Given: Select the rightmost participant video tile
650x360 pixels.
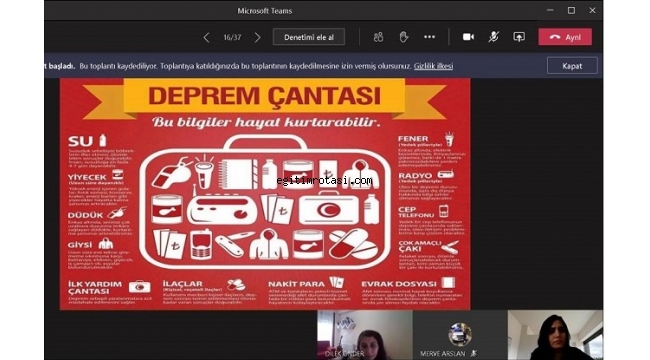Looking at the screenshot, I should click(x=555, y=335).
